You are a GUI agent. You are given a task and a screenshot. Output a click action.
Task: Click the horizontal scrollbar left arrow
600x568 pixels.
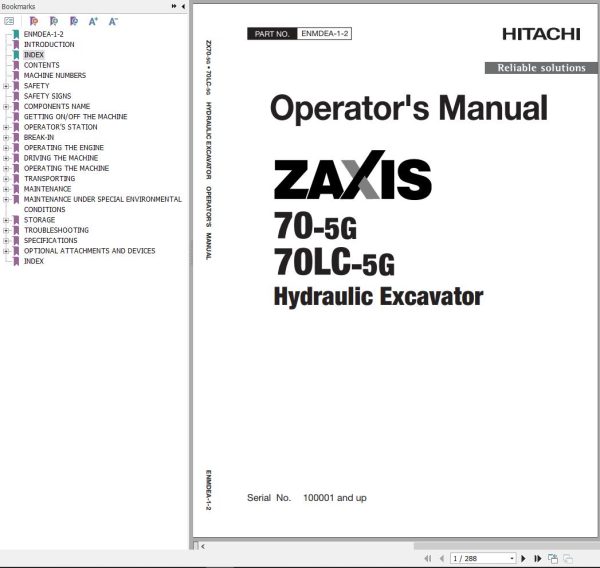203,546
